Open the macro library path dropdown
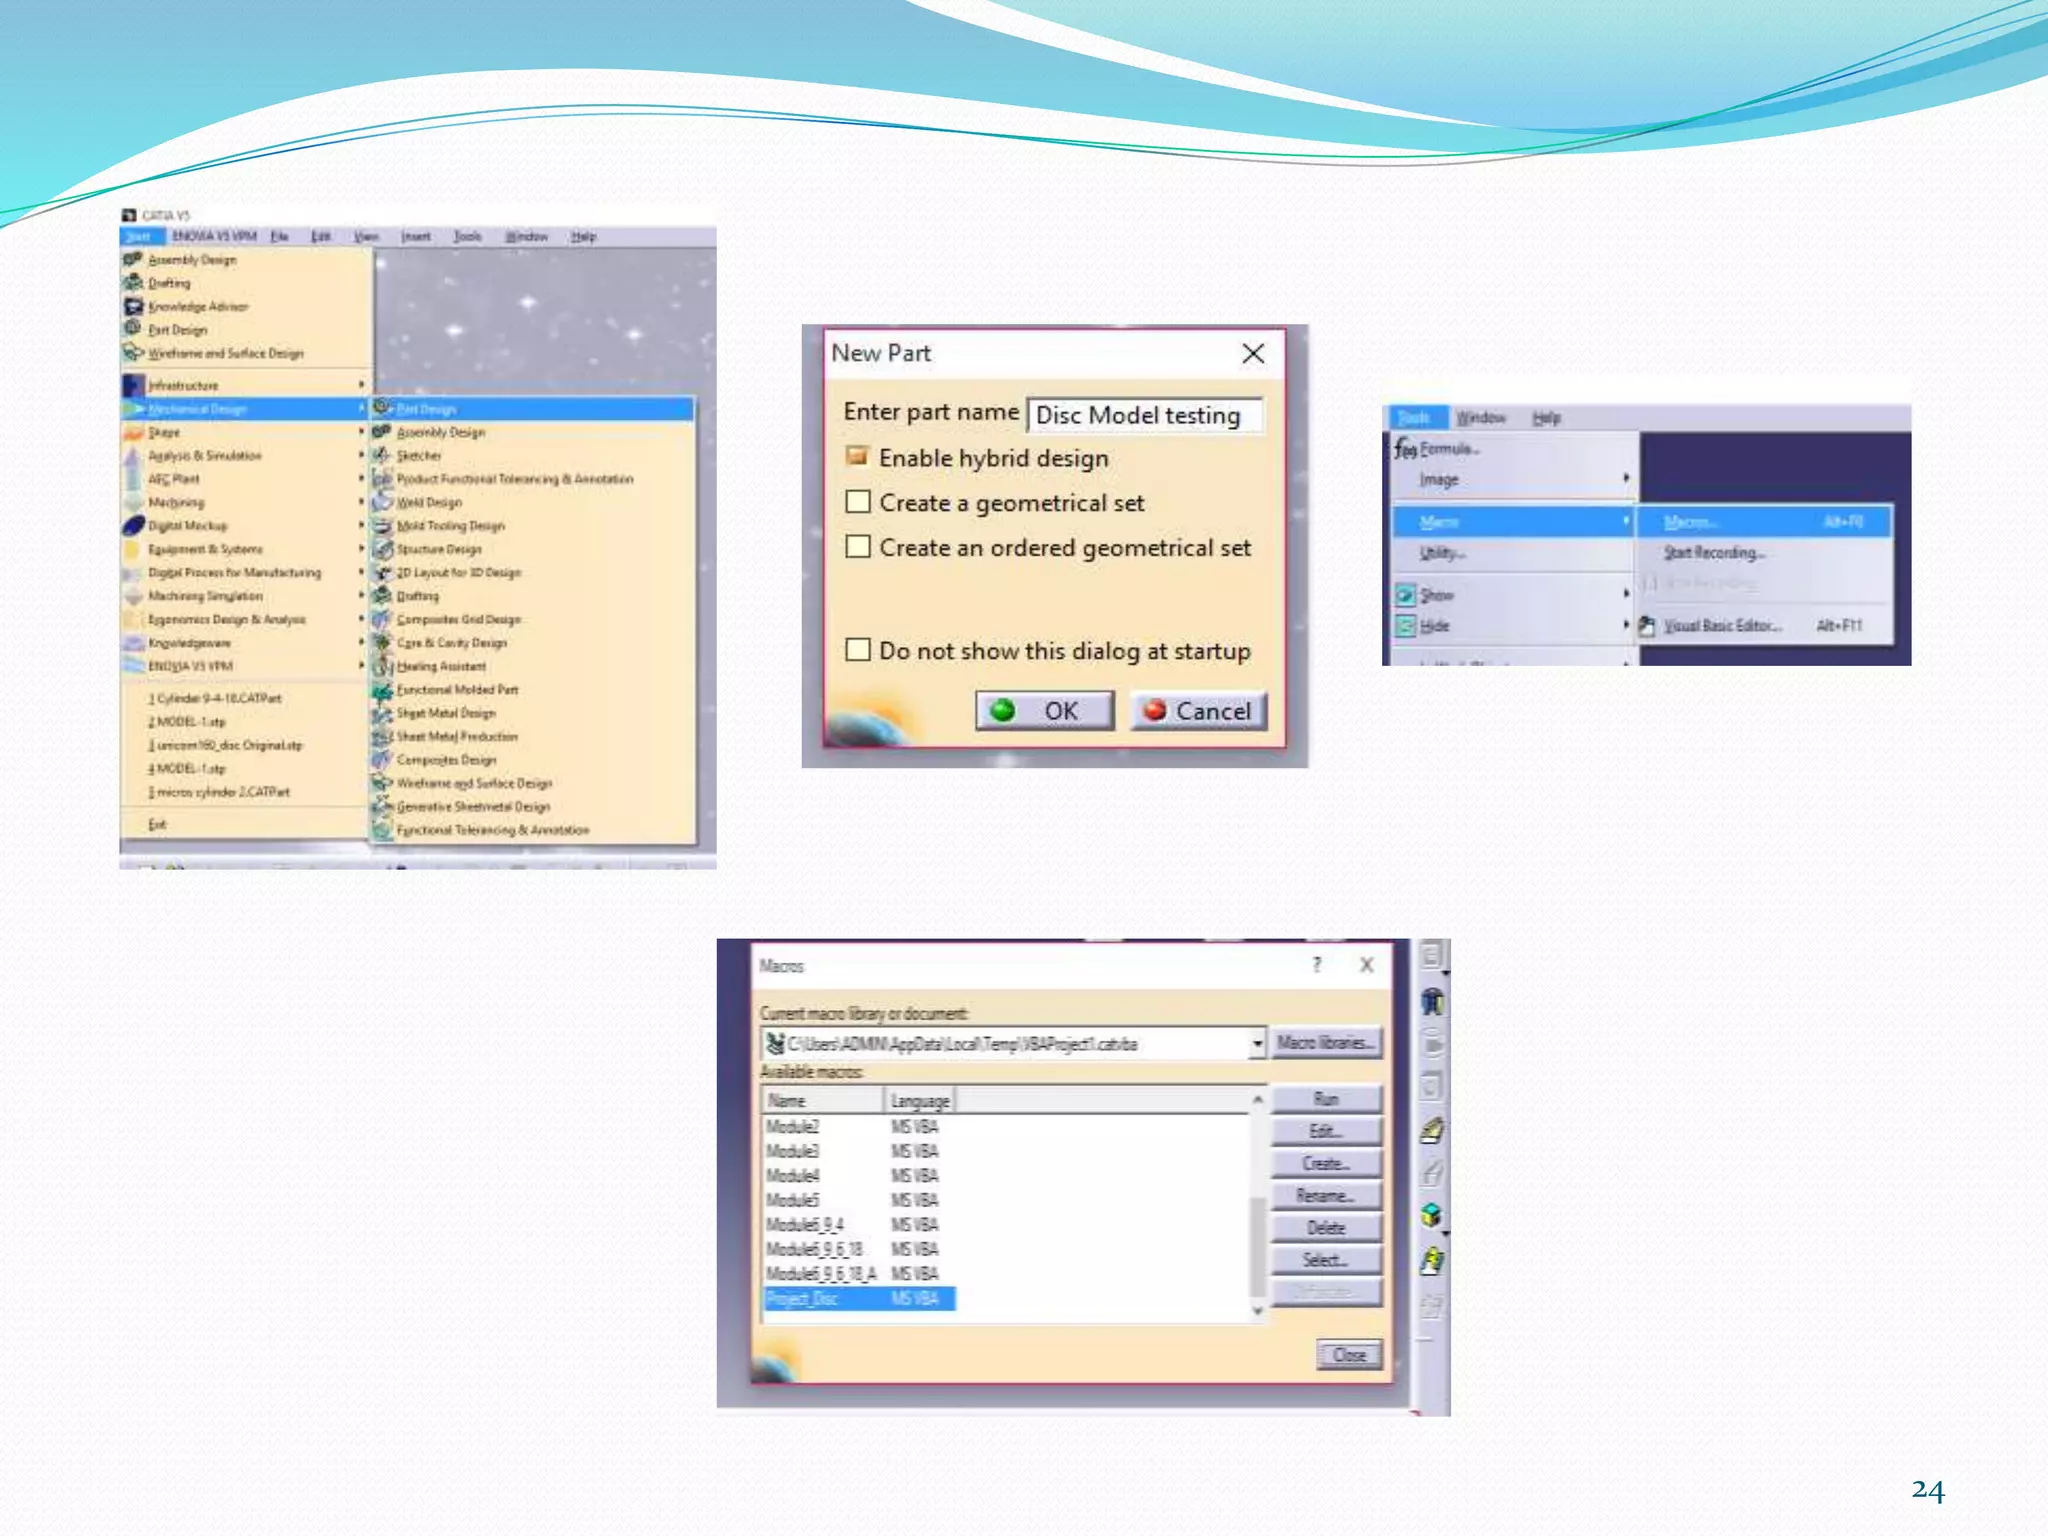 click(1256, 1044)
